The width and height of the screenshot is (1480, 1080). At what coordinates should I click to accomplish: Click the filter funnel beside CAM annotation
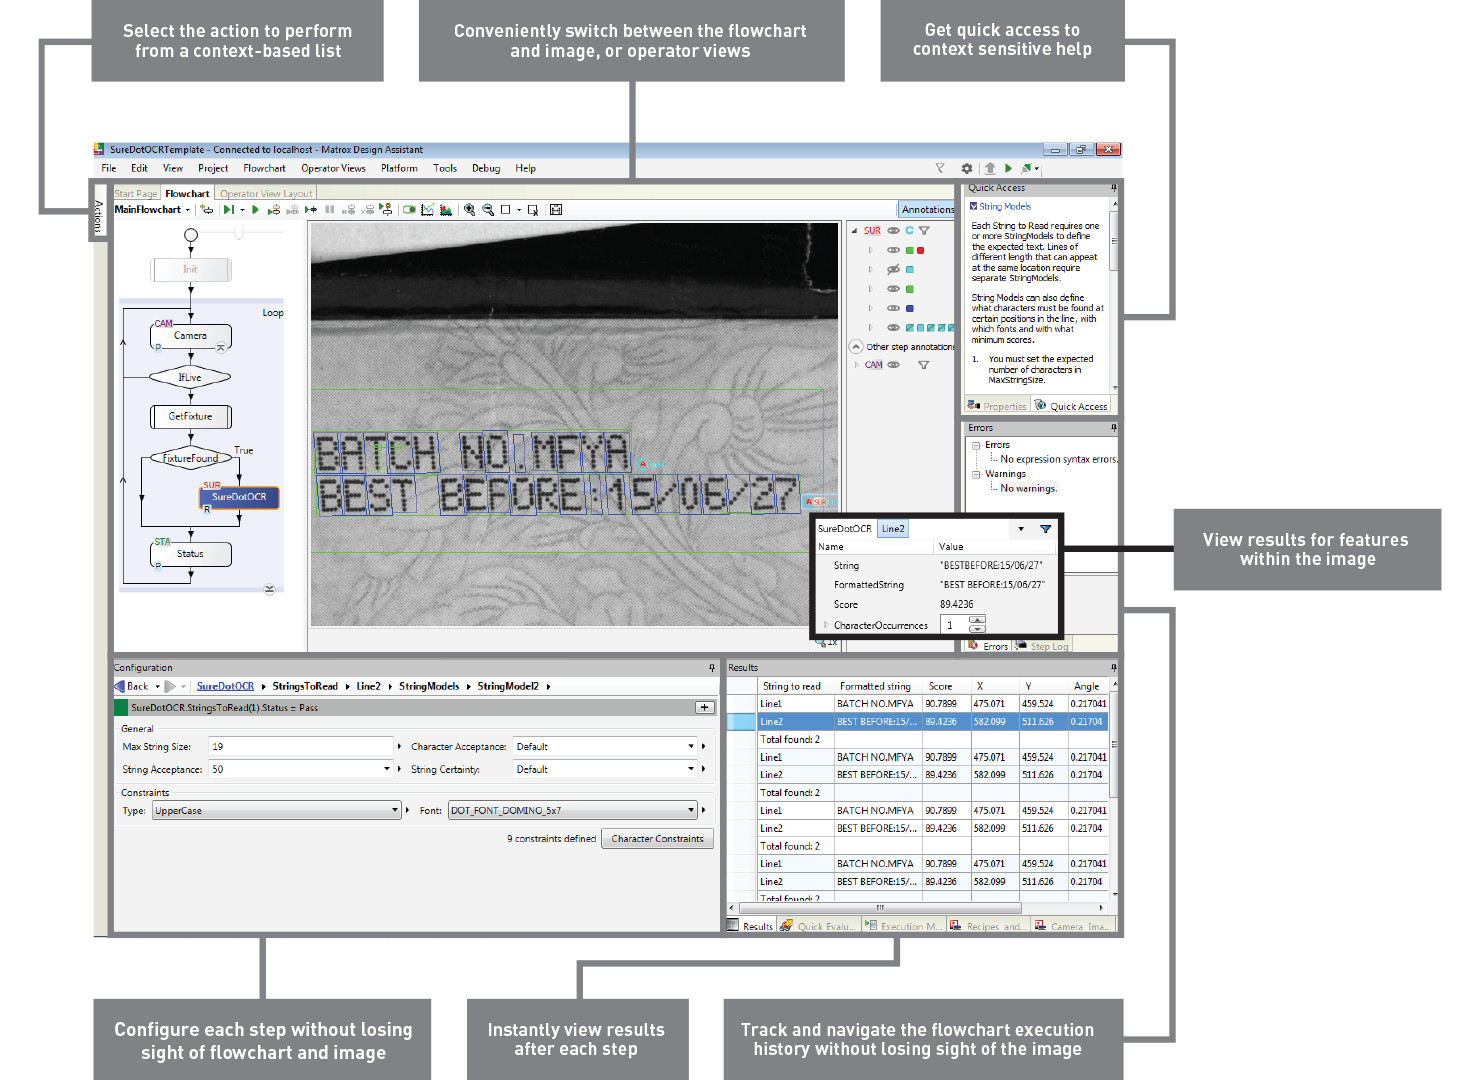click(x=924, y=365)
